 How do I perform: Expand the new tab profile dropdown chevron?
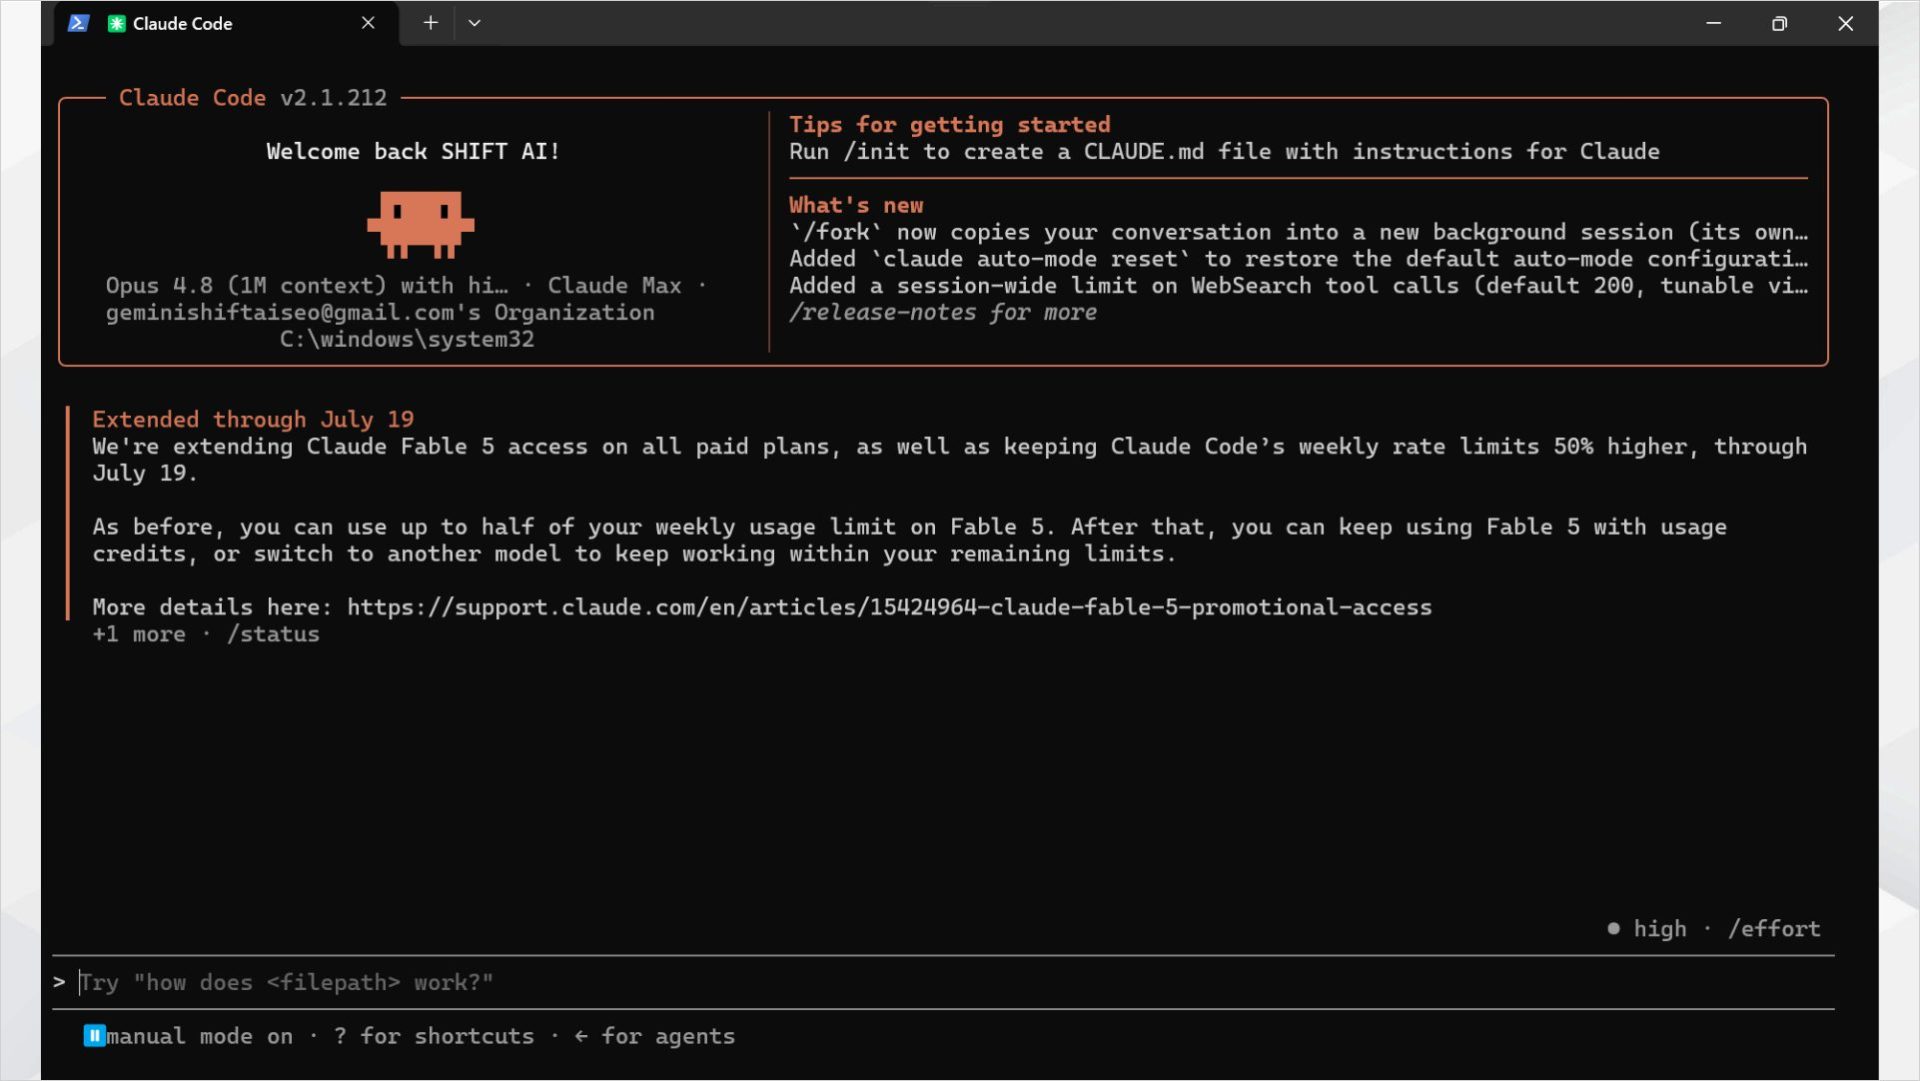(474, 23)
